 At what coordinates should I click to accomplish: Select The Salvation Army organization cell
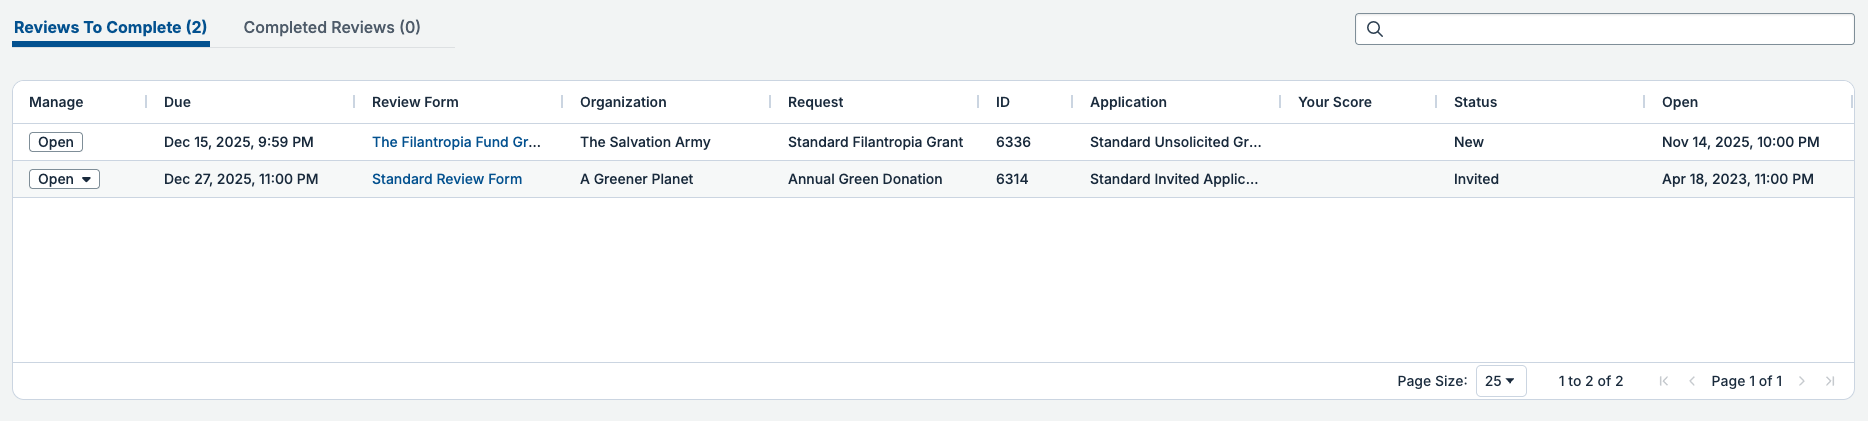(645, 142)
